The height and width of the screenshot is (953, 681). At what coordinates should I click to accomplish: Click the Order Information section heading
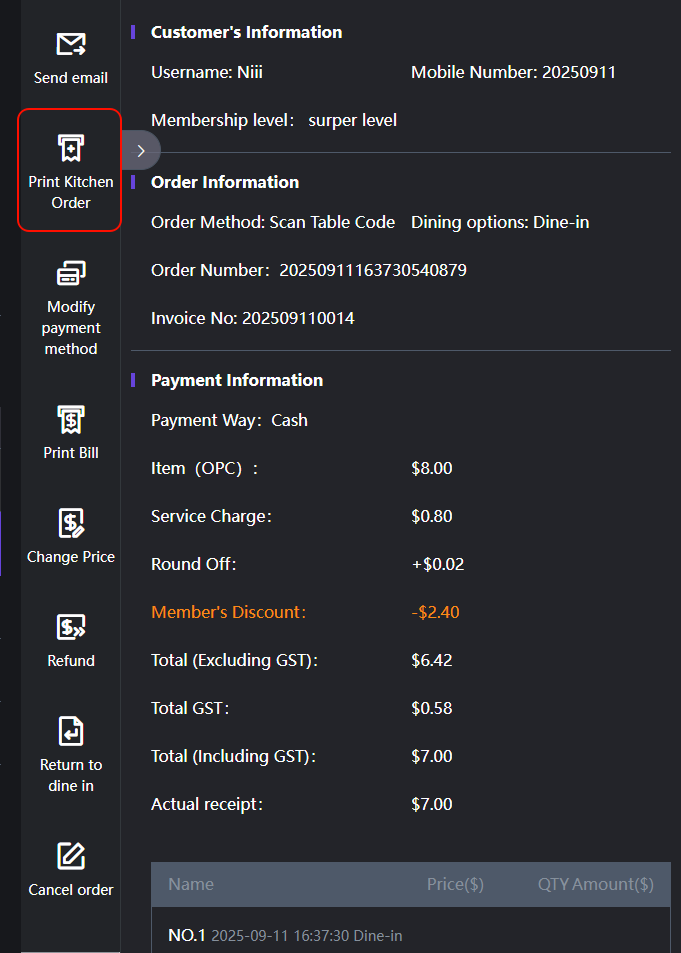(x=225, y=182)
